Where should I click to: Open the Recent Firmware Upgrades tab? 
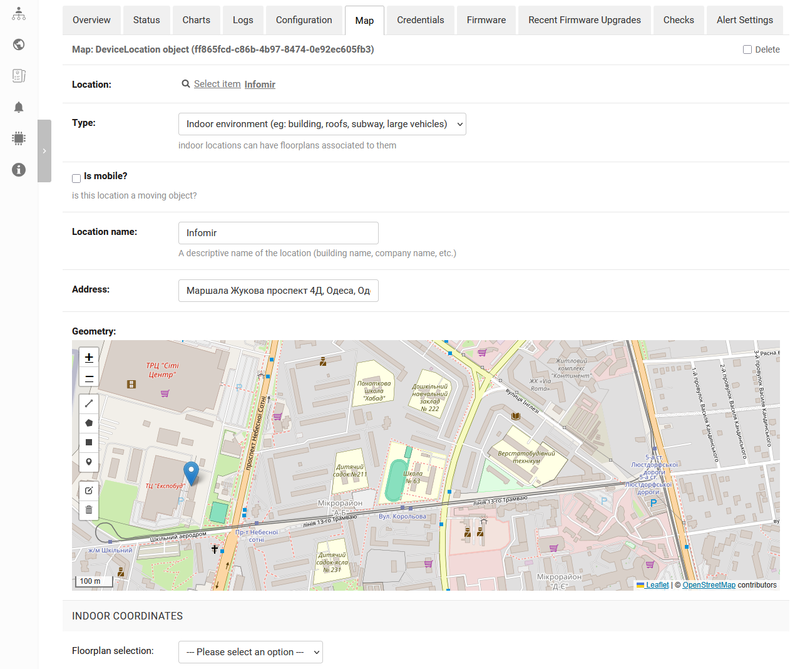(x=584, y=20)
